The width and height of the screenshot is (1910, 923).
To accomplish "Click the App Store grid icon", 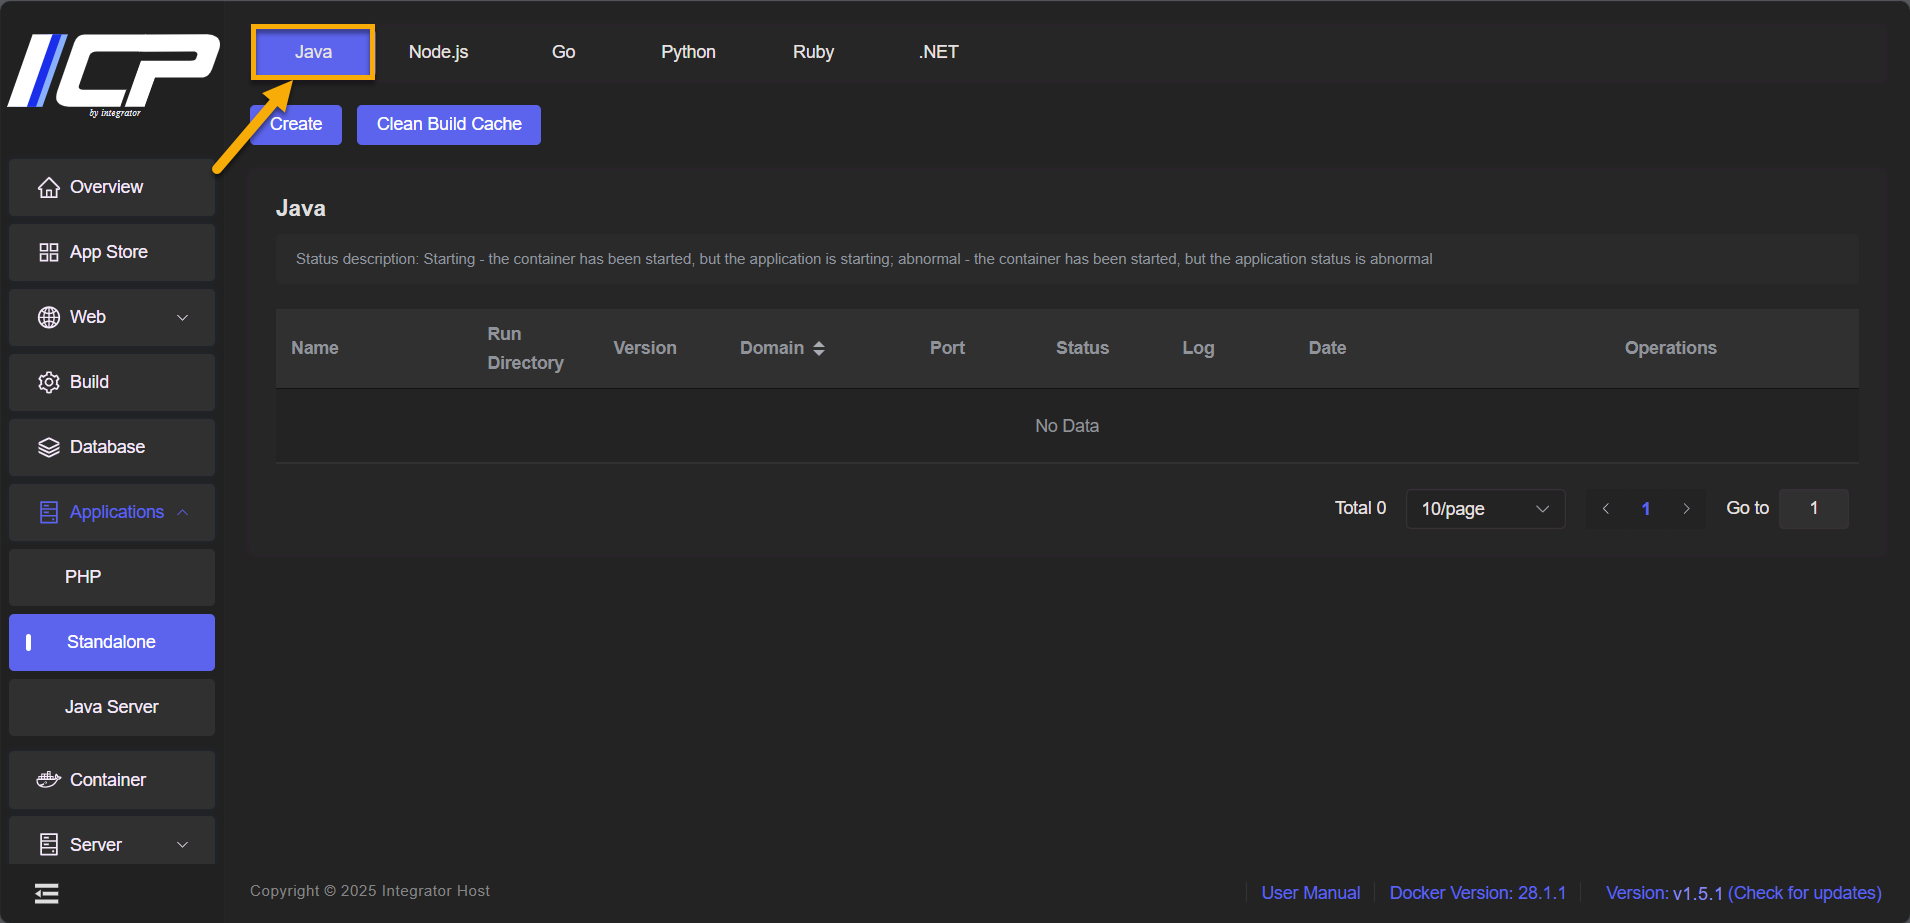I will [49, 253].
